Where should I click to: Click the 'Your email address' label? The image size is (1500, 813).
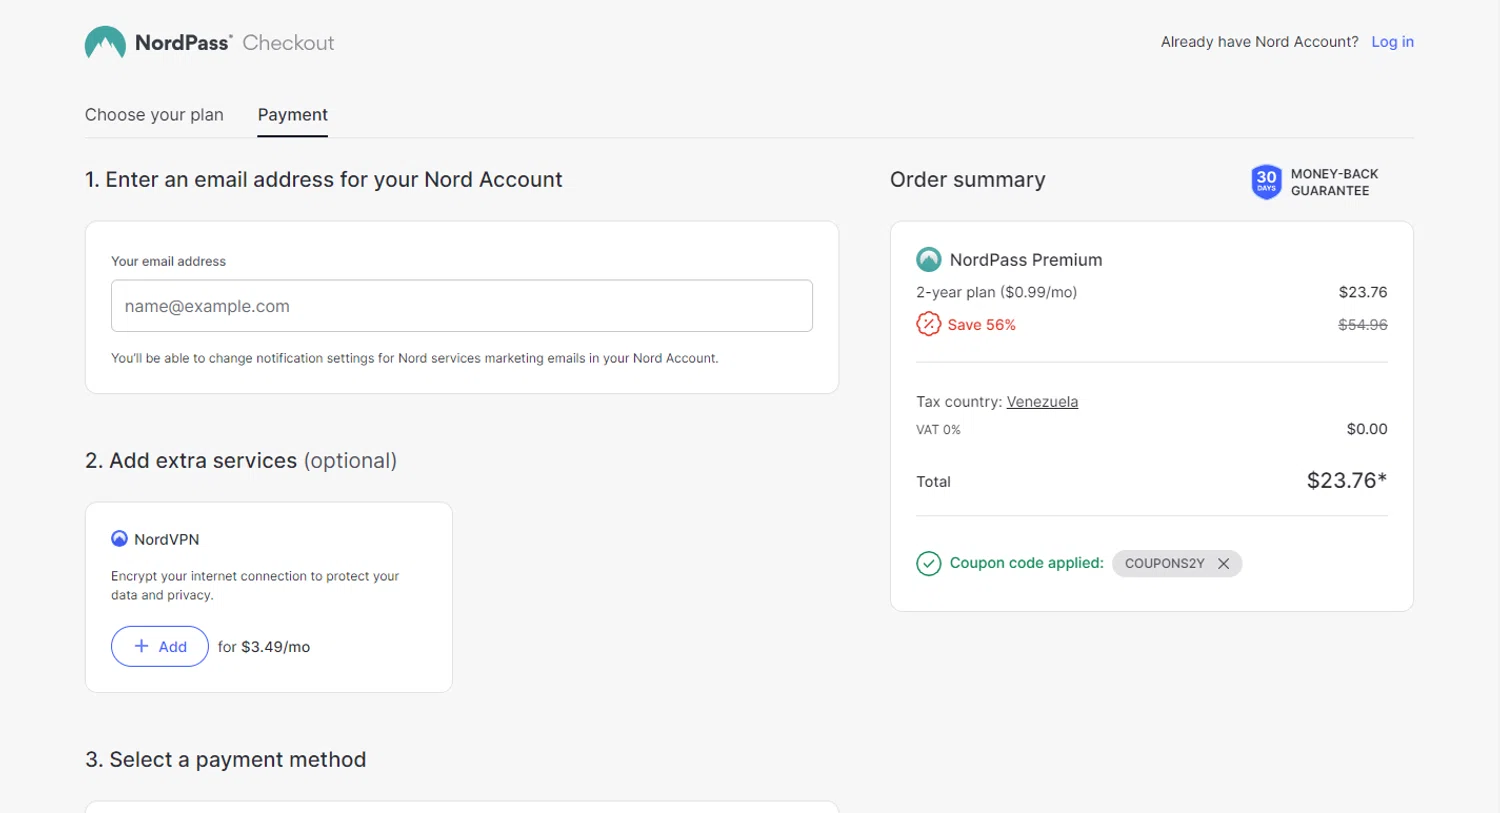168,262
